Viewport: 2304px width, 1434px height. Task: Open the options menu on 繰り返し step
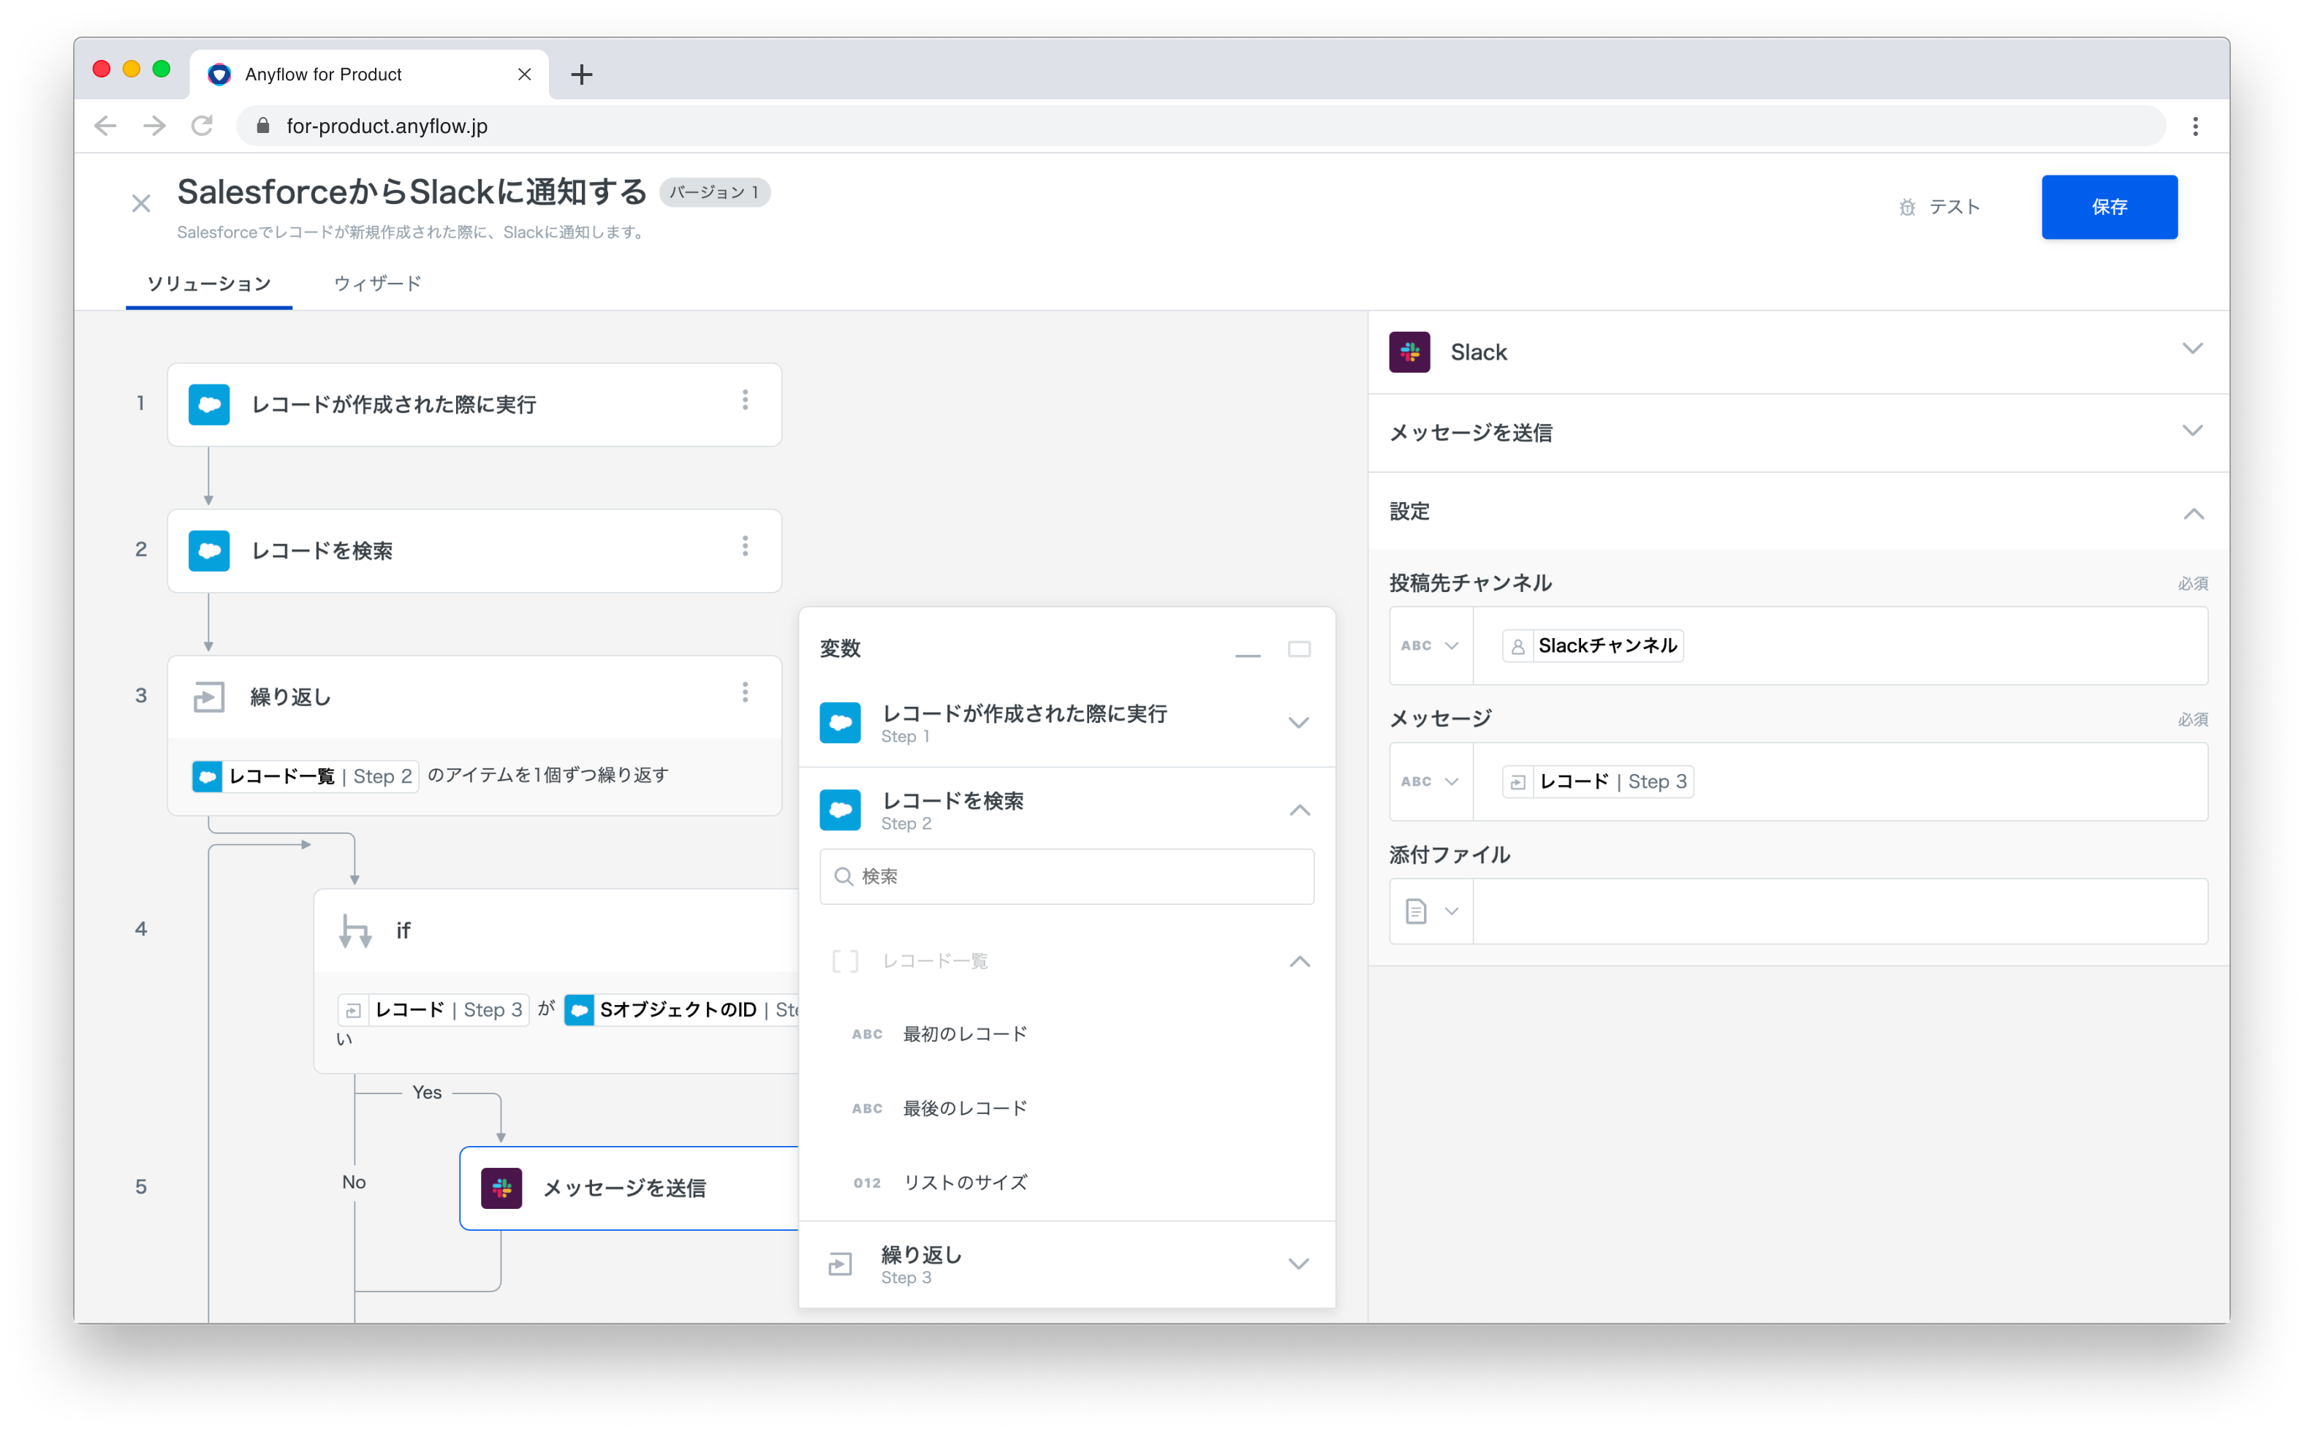[x=745, y=693]
